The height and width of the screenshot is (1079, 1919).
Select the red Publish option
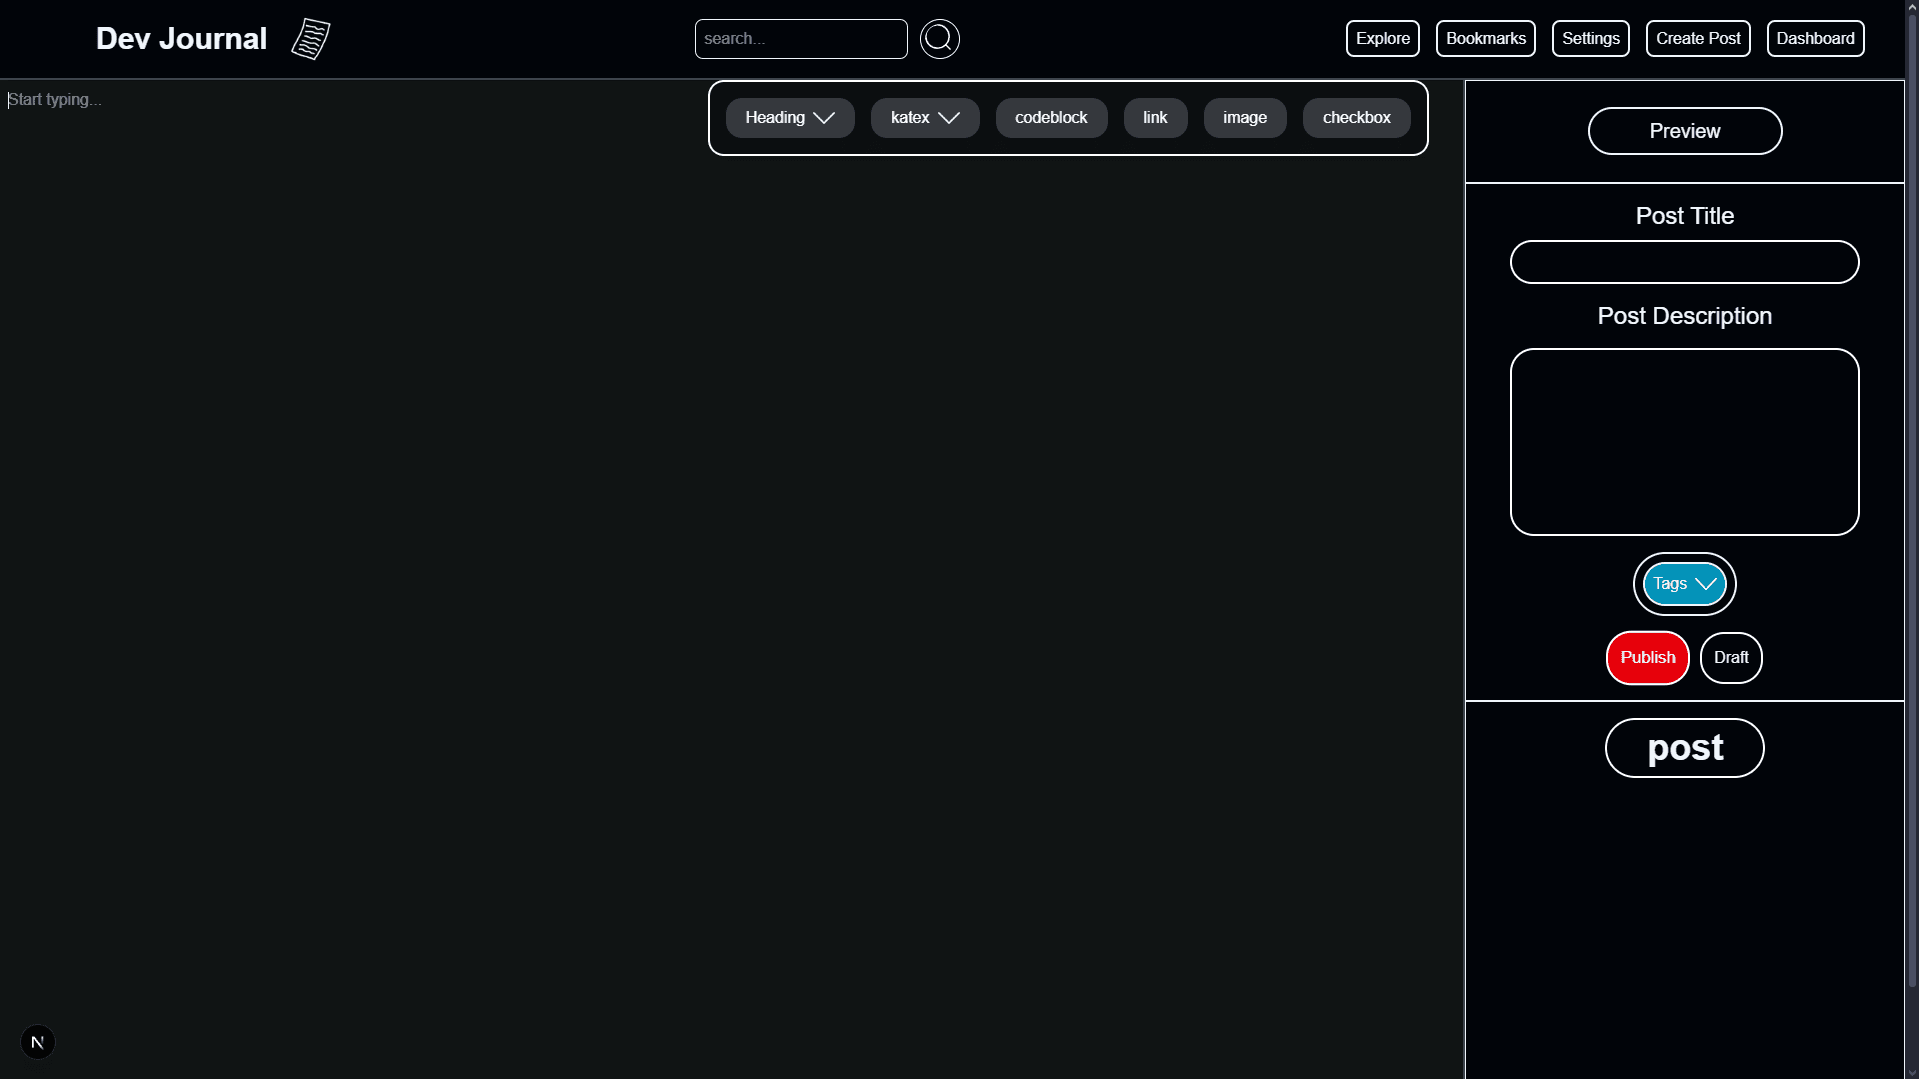(x=1647, y=658)
